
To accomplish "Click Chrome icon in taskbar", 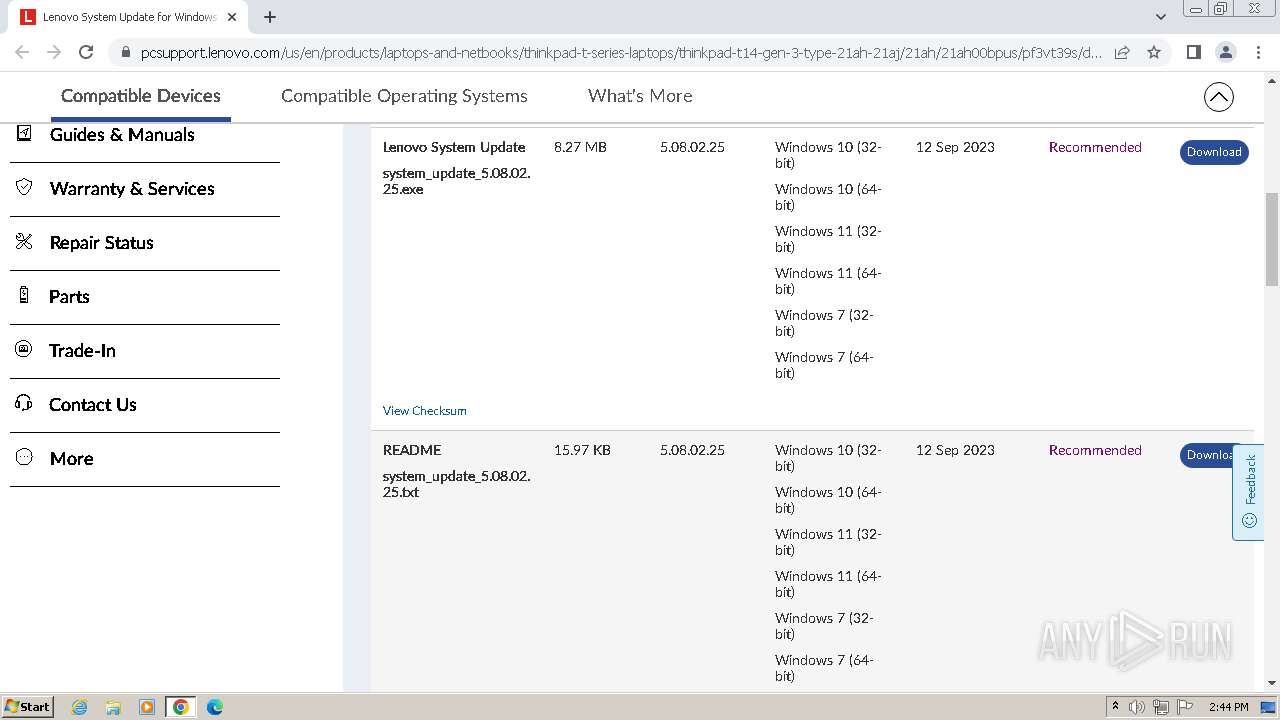I will tap(181, 707).
